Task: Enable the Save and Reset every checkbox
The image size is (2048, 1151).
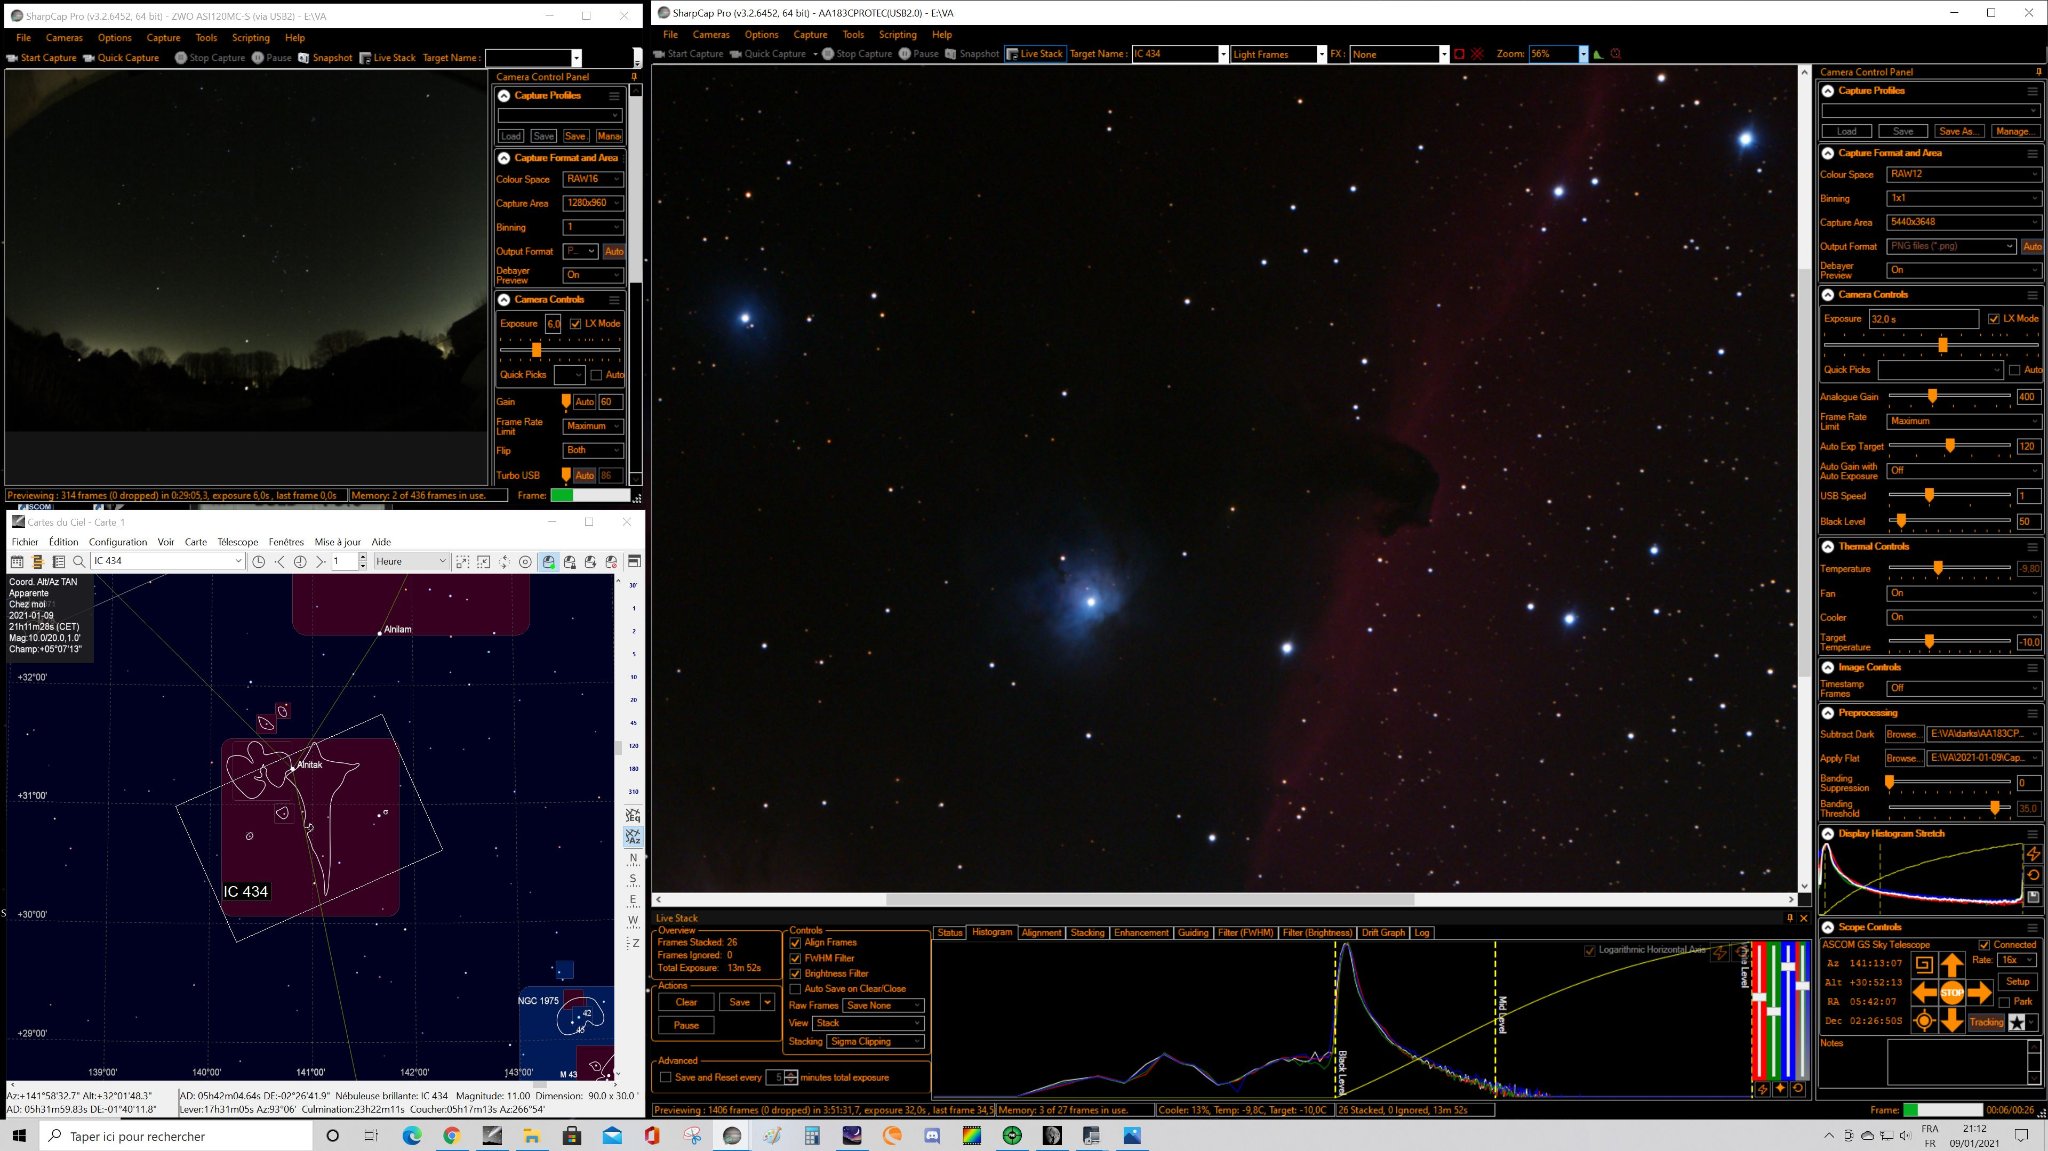Action: coord(665,1077)
